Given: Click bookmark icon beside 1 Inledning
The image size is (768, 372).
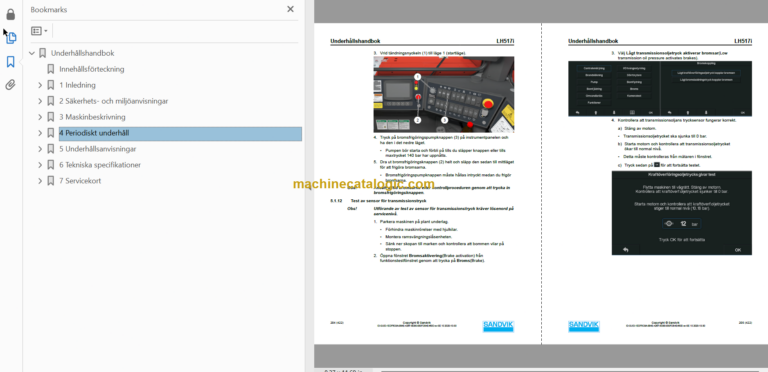Looking at the screenshot, I should point(50,85).
